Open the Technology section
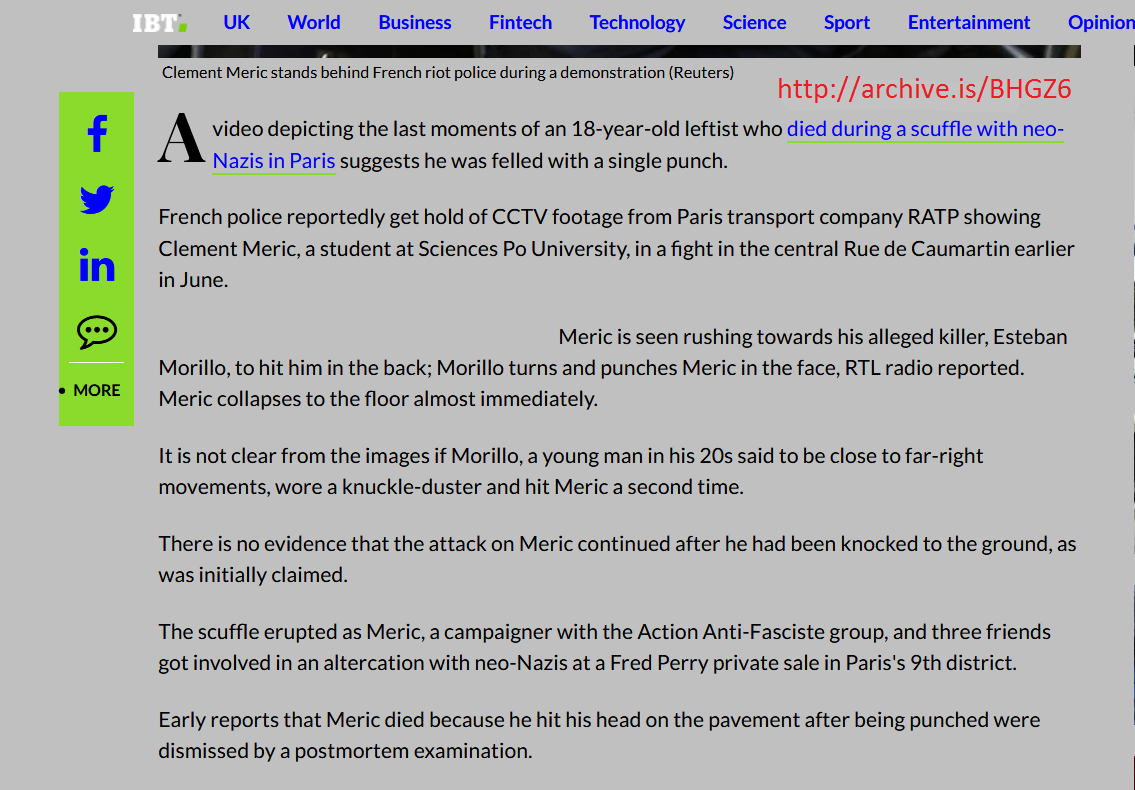 [637, 22]
